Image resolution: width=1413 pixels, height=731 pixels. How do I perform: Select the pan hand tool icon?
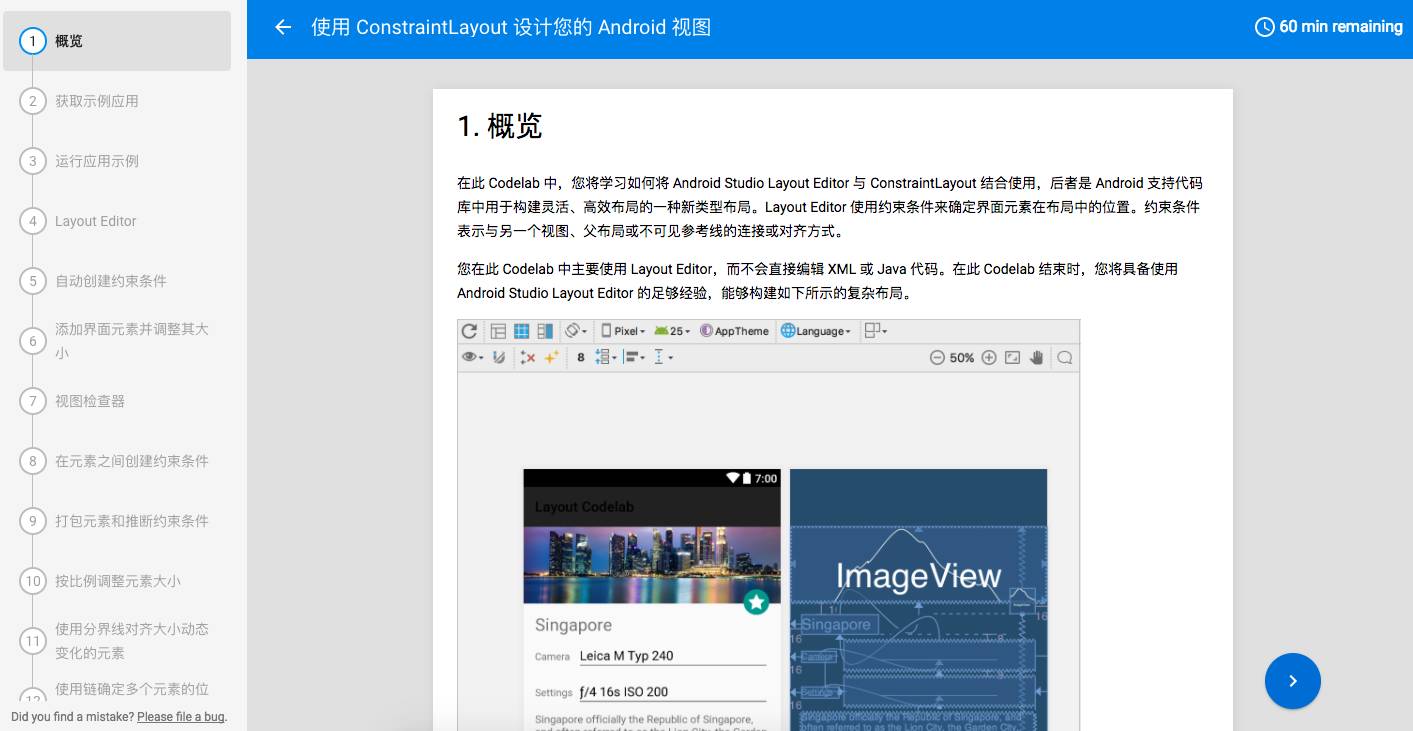pyautogui.click(x=1037, y=358)
